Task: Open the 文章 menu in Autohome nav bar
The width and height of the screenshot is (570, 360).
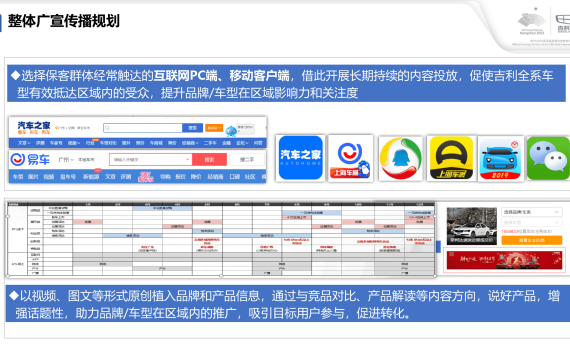Action: click(x=24, y=143)
